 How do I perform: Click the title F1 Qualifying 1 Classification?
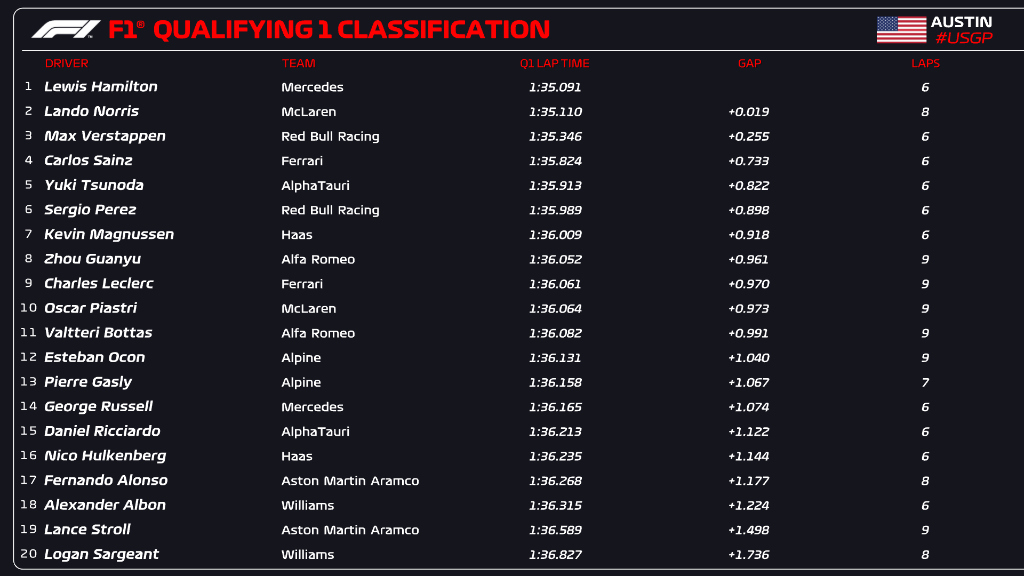(328, 29)
